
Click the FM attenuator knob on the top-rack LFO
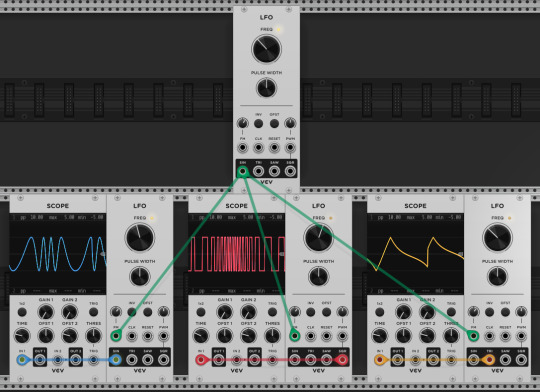click(x=243, y=123)
